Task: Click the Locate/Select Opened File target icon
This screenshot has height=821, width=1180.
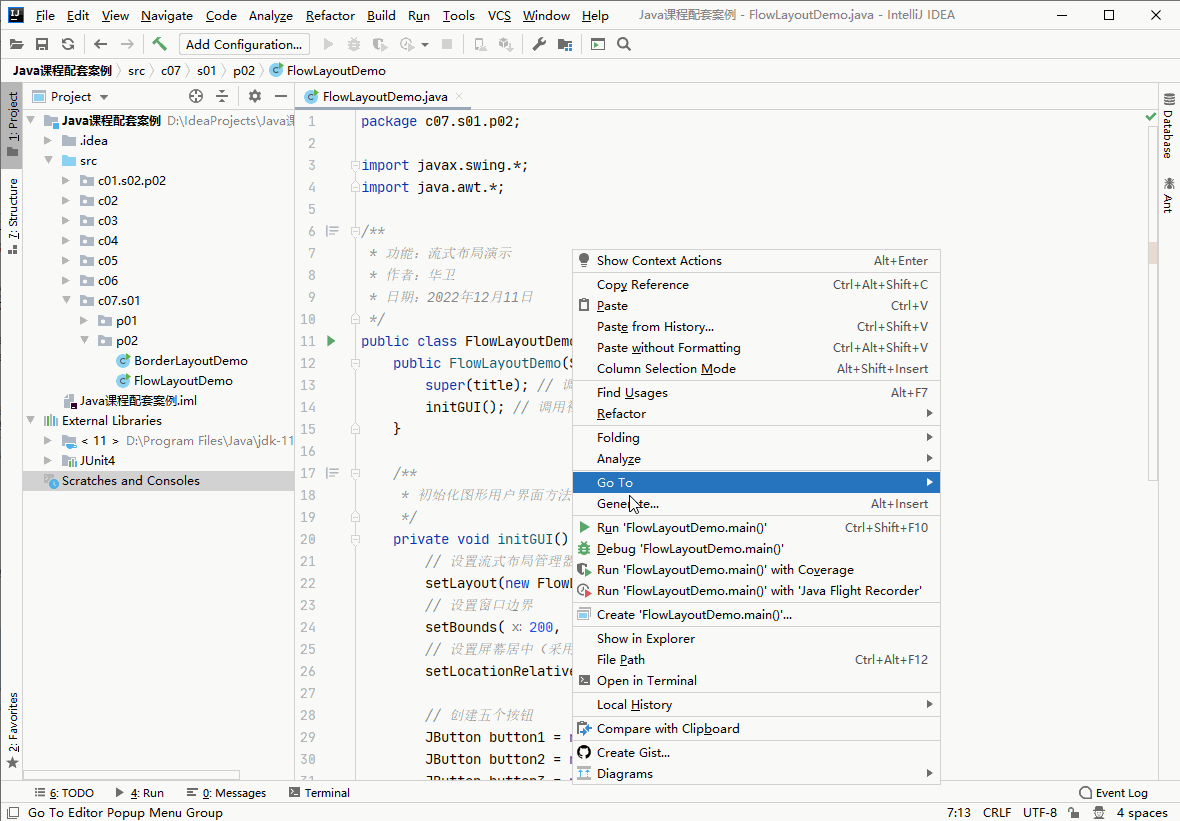Action: (x=196, y=96)
